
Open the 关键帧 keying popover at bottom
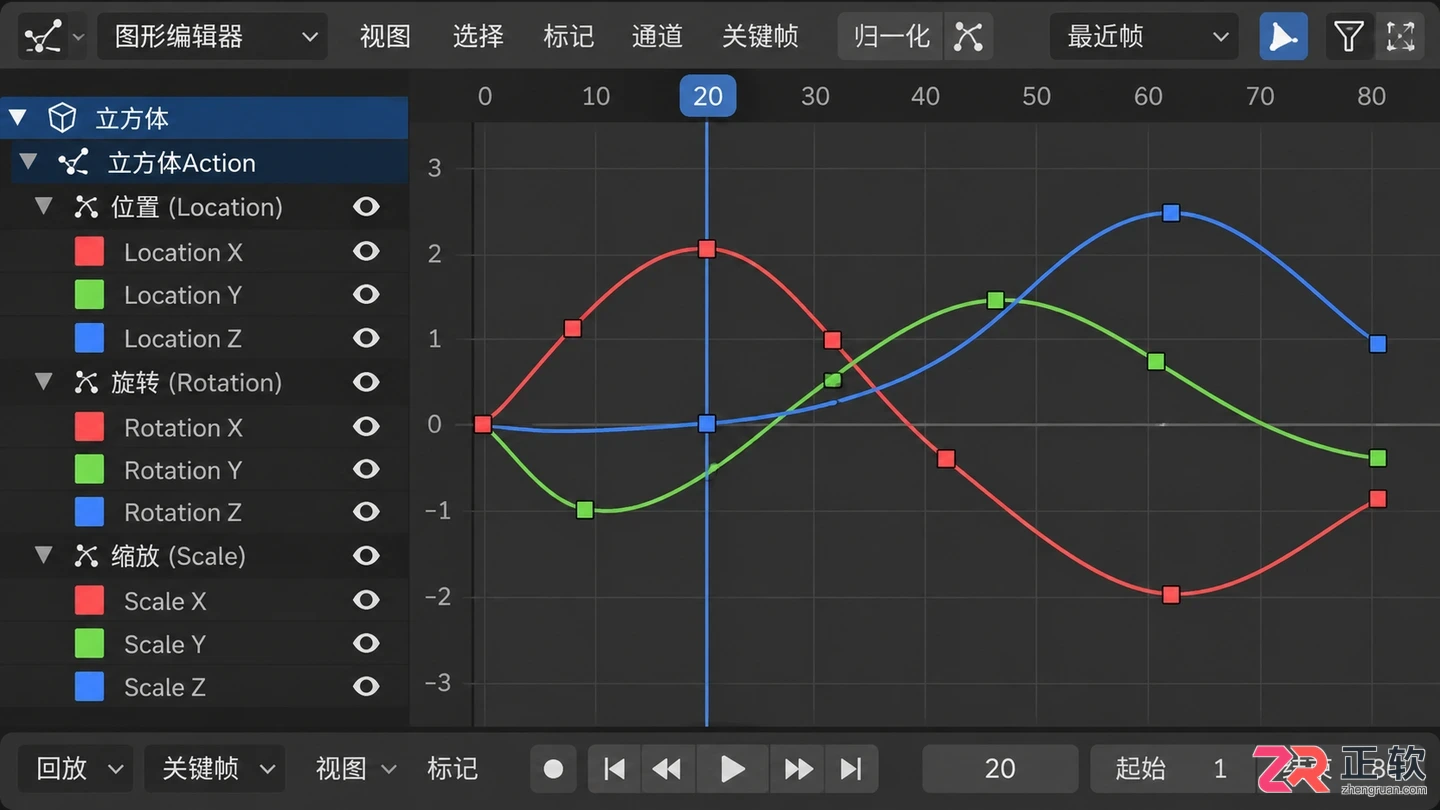coord(215,768)
